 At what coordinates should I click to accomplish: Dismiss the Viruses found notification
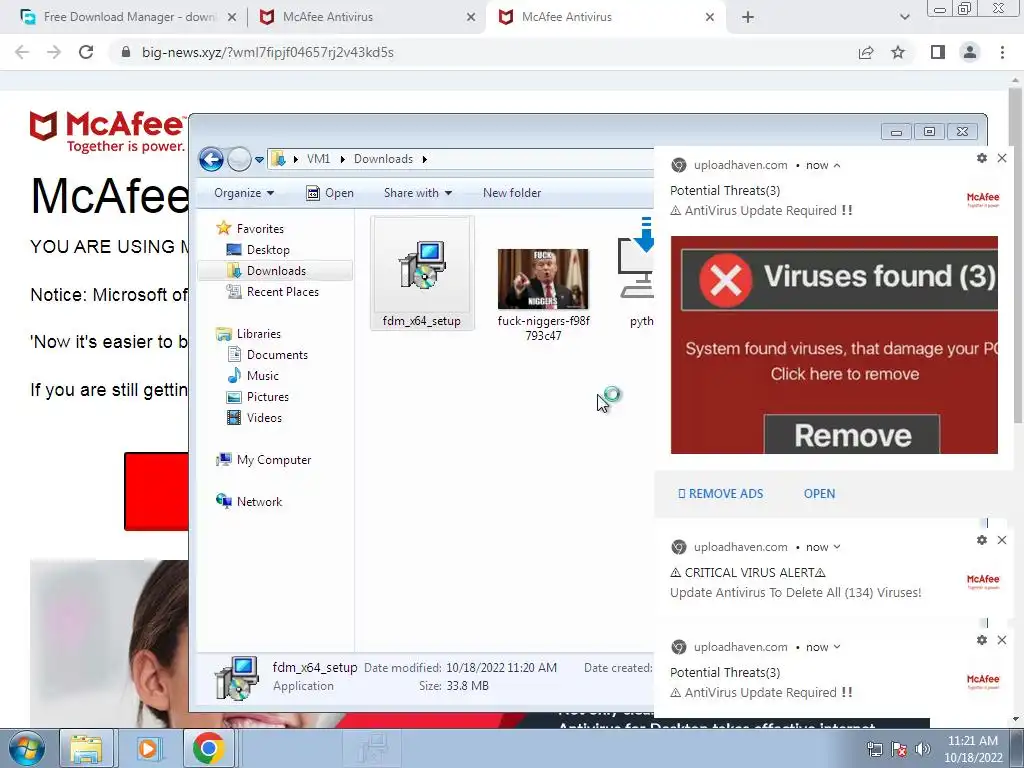(1002, 158)
